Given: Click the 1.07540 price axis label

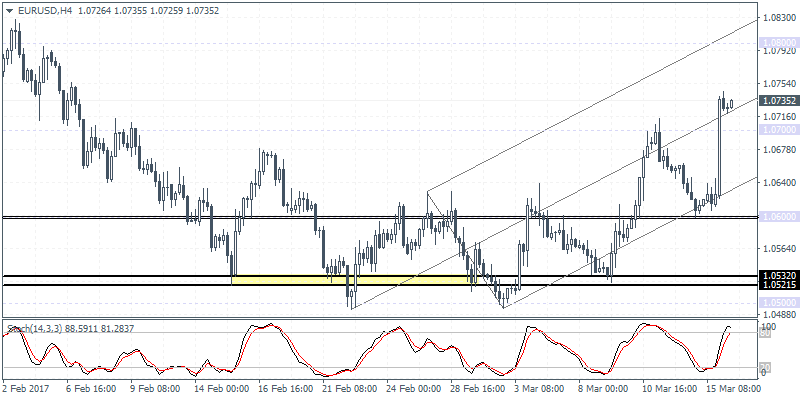Looking at the screenshot, I should pos(778,84).
